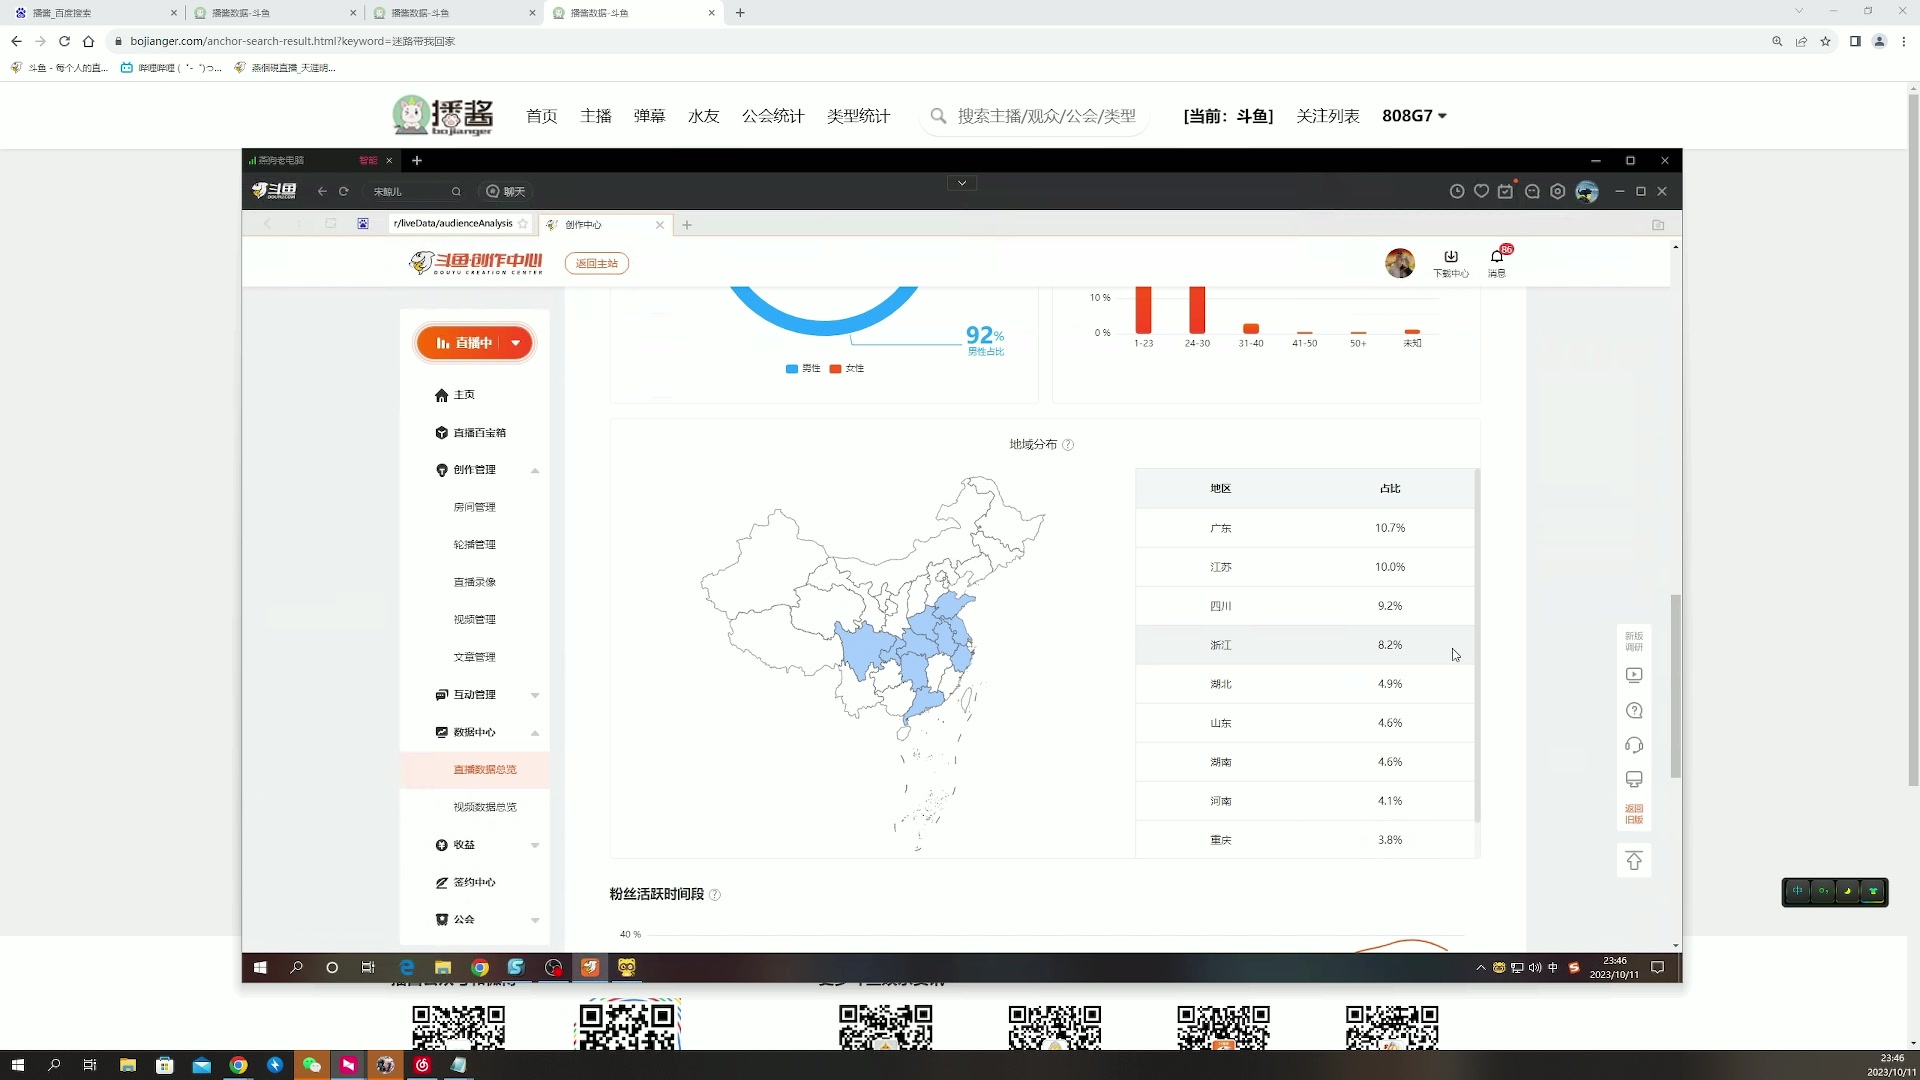Screen dimensions: 1920x1080
Task: Open 下载中心 download icon in creation center header
Action: (1451, 261)
